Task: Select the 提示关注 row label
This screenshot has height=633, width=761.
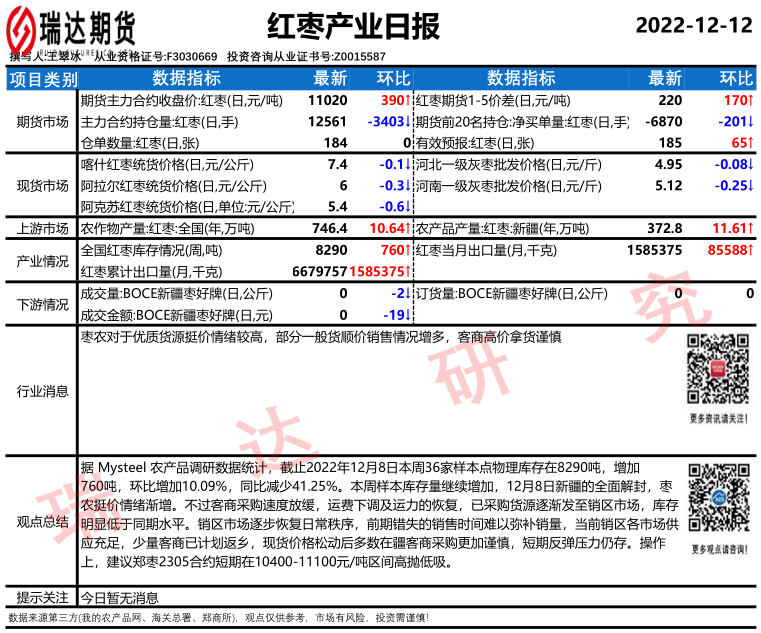Action: (x=41, y=598)
